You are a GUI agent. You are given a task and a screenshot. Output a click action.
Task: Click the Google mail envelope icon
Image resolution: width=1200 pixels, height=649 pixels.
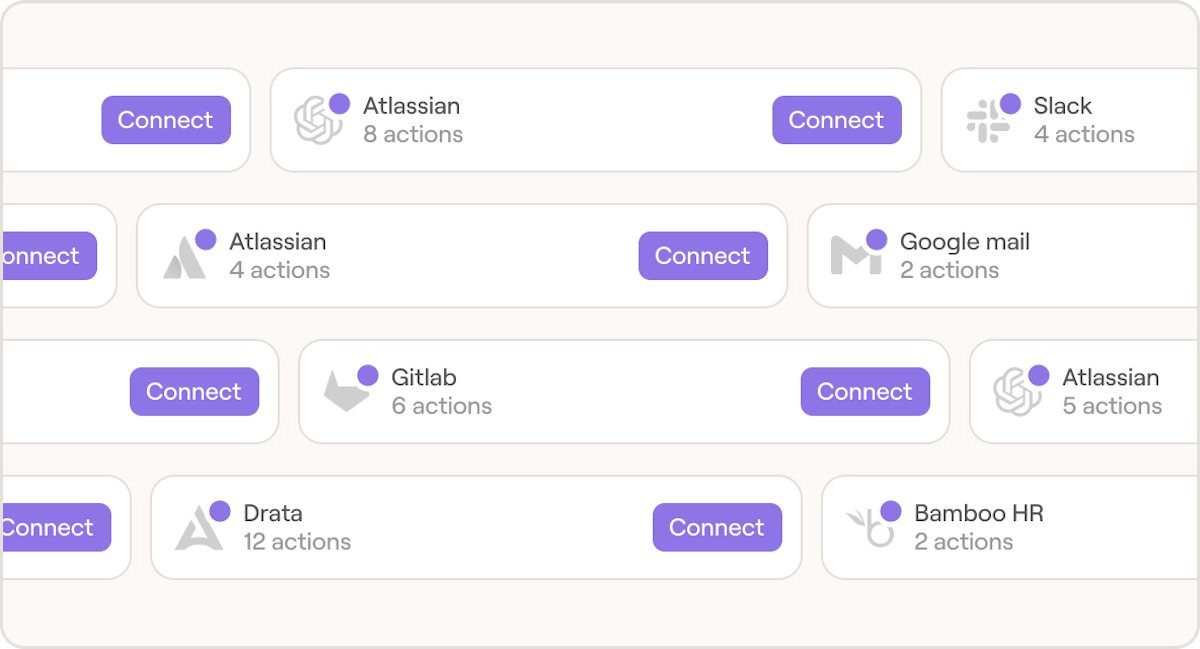(x=855, y=256)
